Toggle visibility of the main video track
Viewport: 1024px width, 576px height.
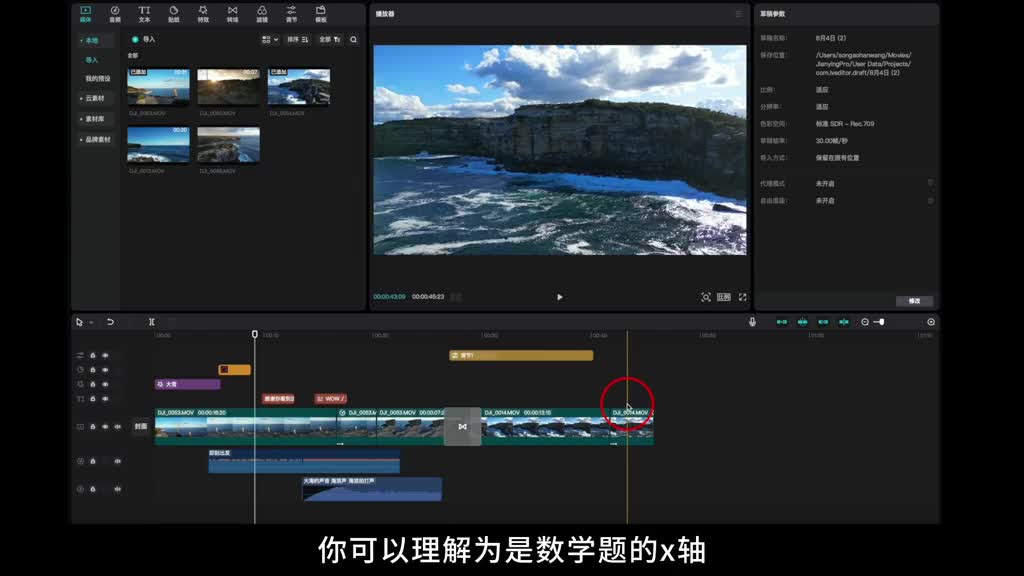point(105,427)
